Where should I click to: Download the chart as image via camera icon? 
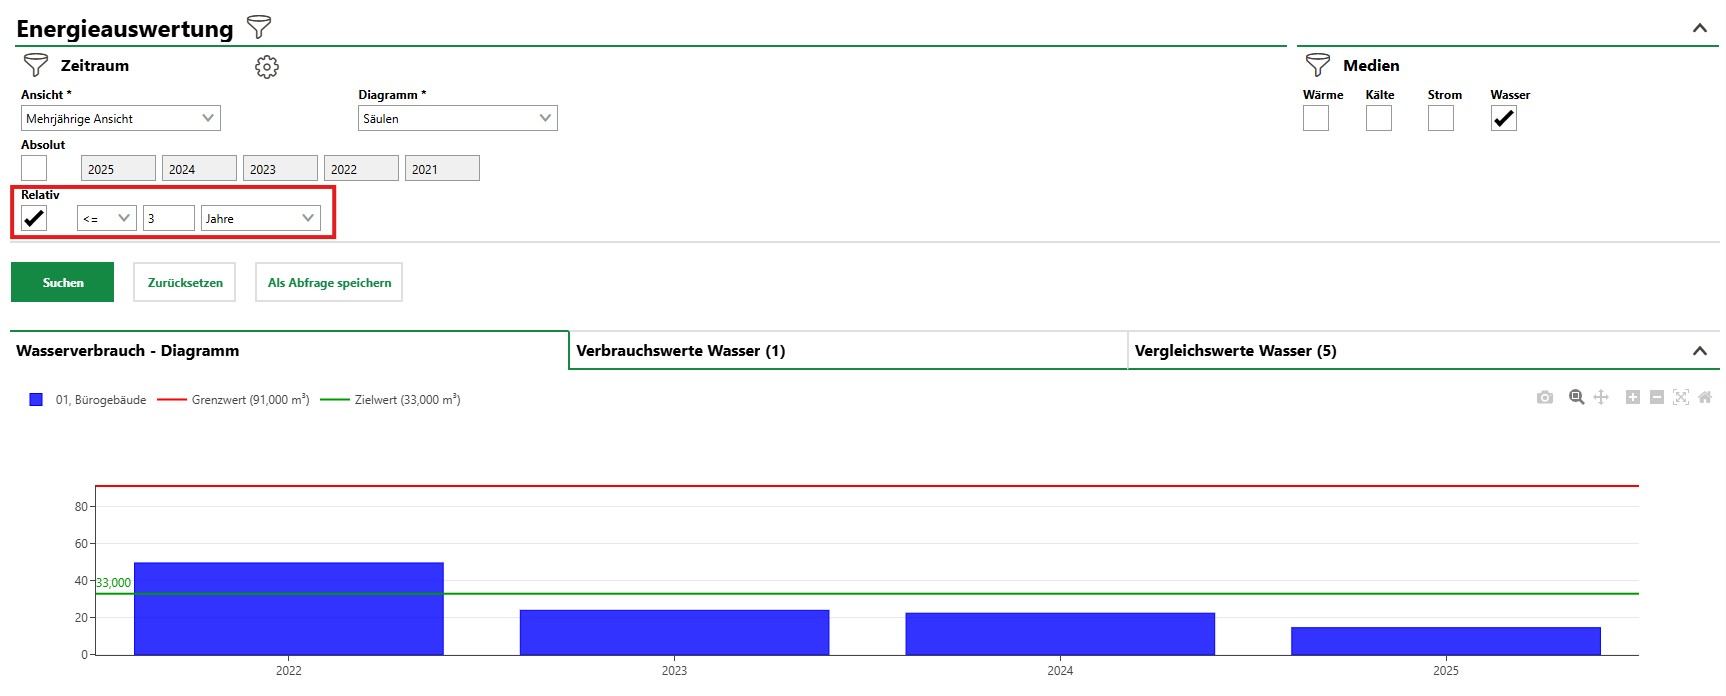click(x=1545, y=397)
